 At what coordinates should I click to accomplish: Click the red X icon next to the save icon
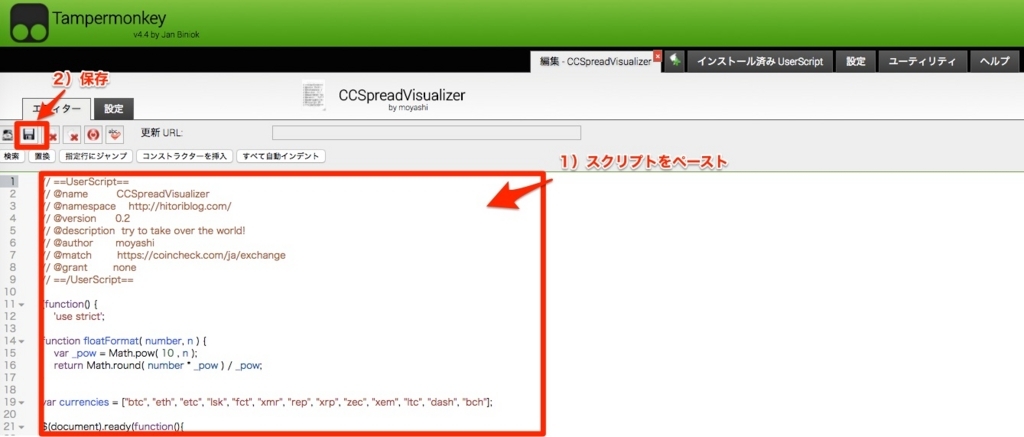coord(53,135)
